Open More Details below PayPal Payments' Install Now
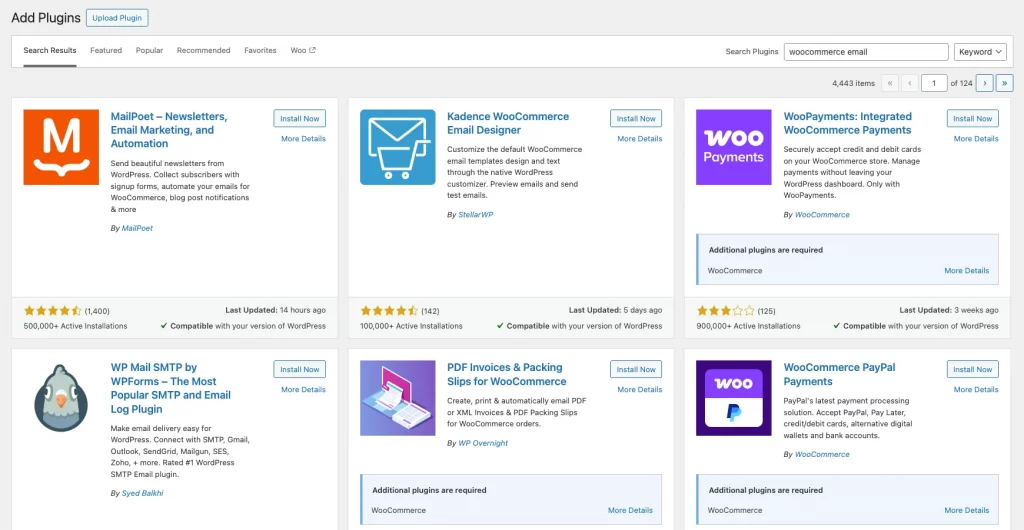Viewport: 1024px width, 530px height. tap(976, 390)
